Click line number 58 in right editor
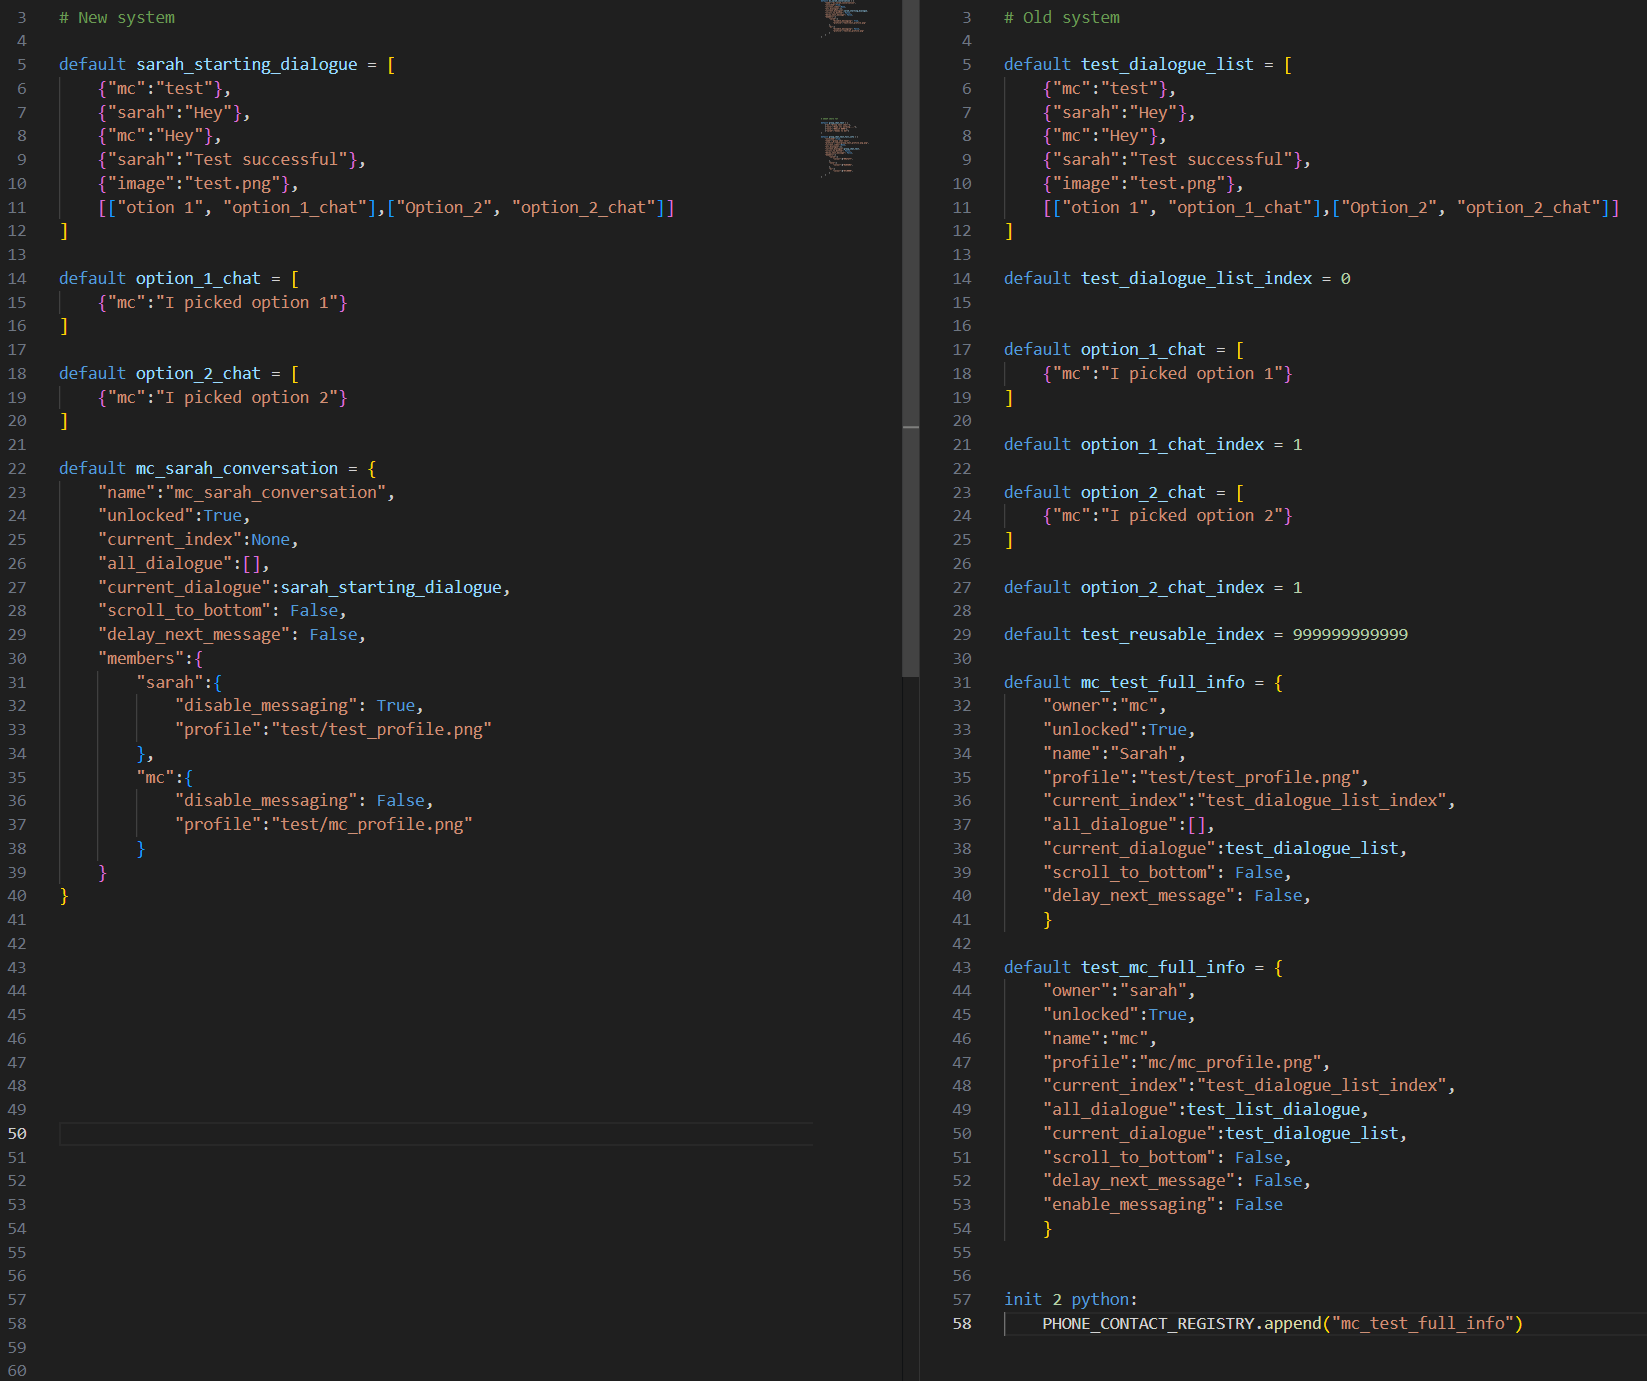The width and height of the screenshot is (1647, 1381). (x=962, y=1323)
